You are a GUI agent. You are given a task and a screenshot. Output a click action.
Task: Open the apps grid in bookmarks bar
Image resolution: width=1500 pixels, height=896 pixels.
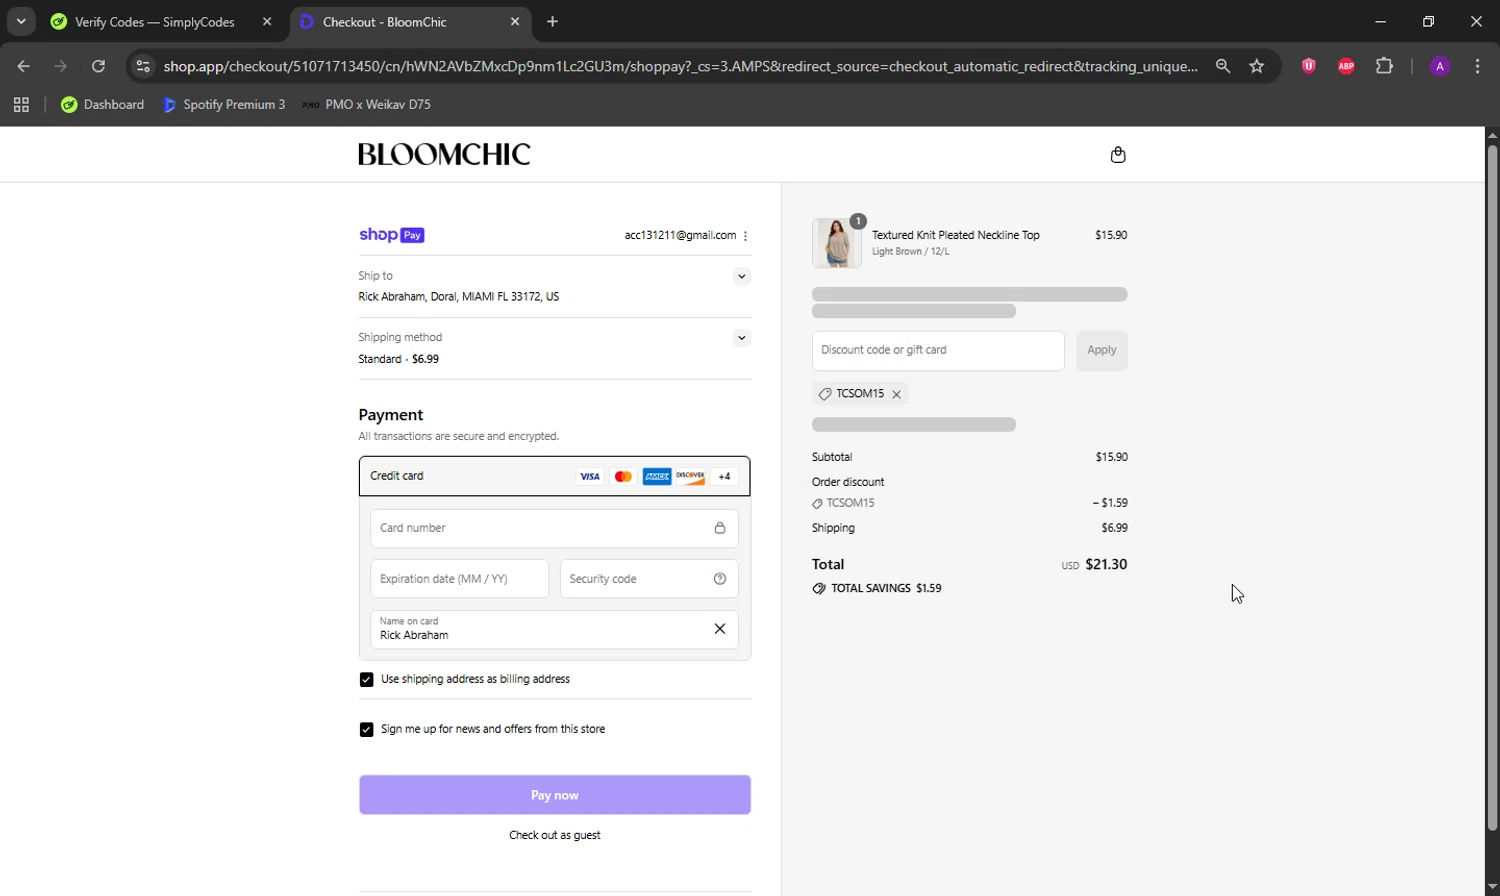21,104
